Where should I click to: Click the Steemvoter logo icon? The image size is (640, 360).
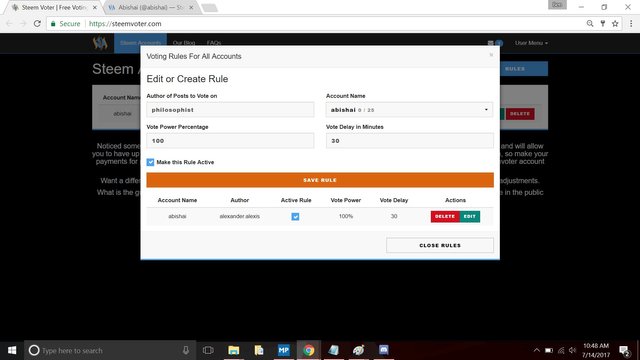pos(100,42)
